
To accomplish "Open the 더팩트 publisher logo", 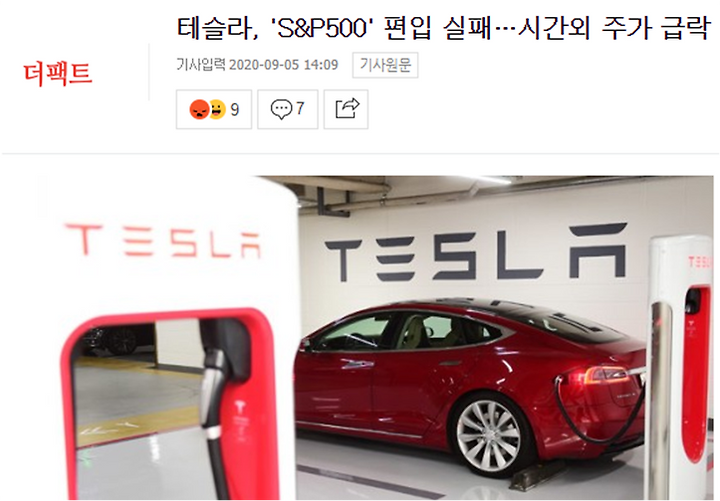I will tap(58, 73).
